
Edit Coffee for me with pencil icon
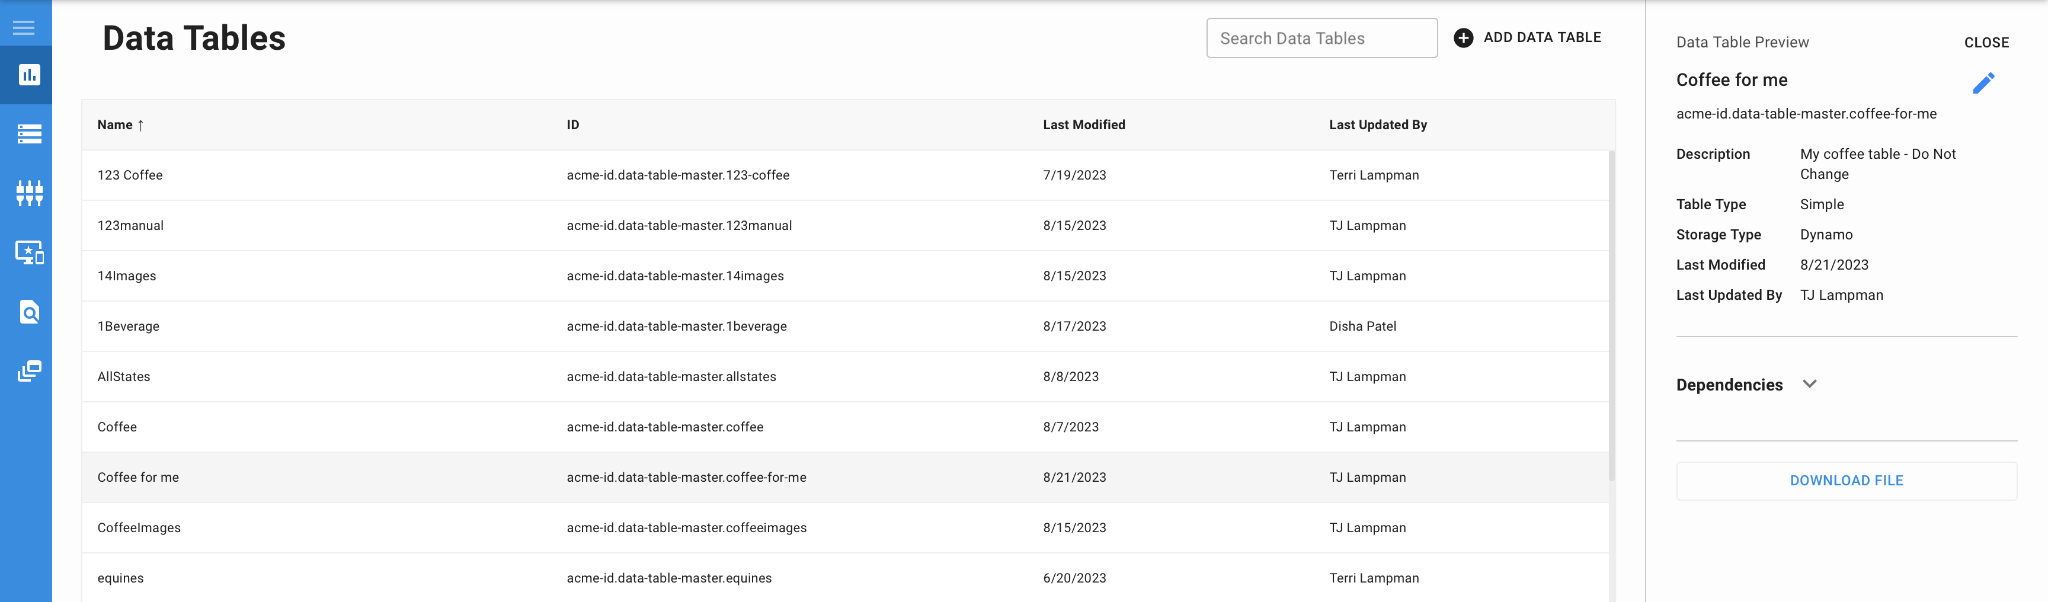click(1983, 83)
